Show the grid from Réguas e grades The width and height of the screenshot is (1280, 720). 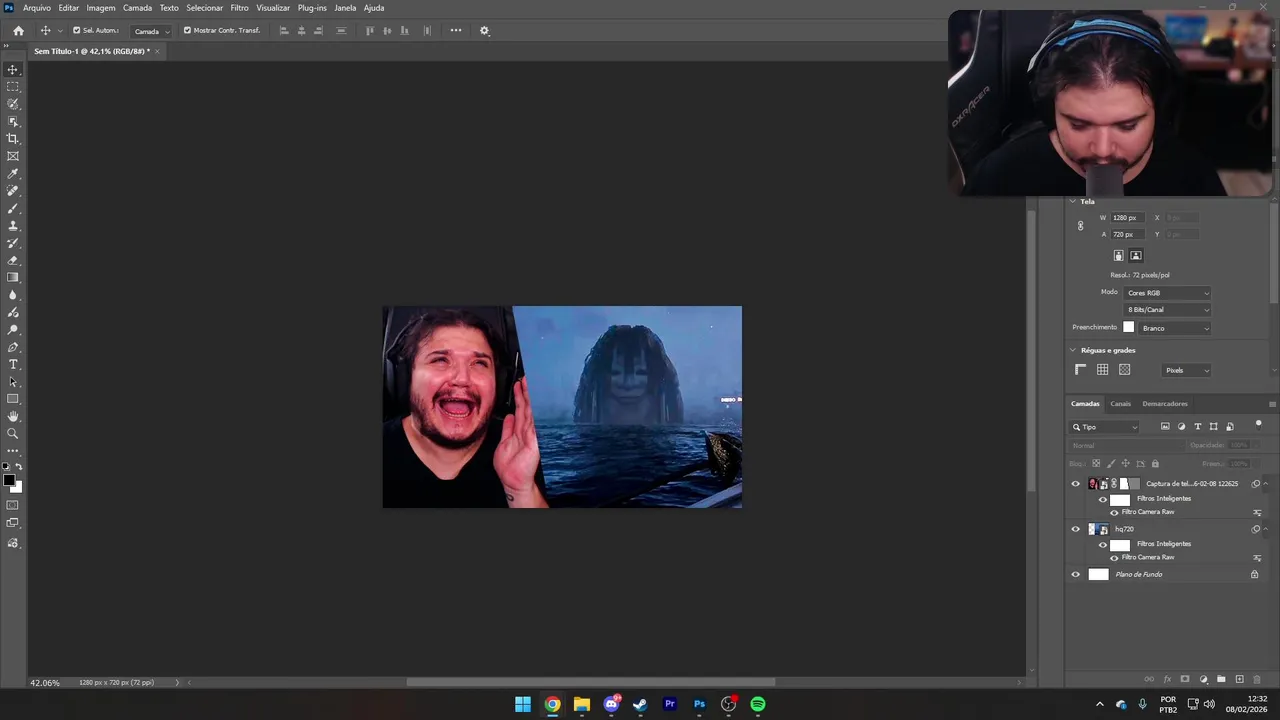1102,370
